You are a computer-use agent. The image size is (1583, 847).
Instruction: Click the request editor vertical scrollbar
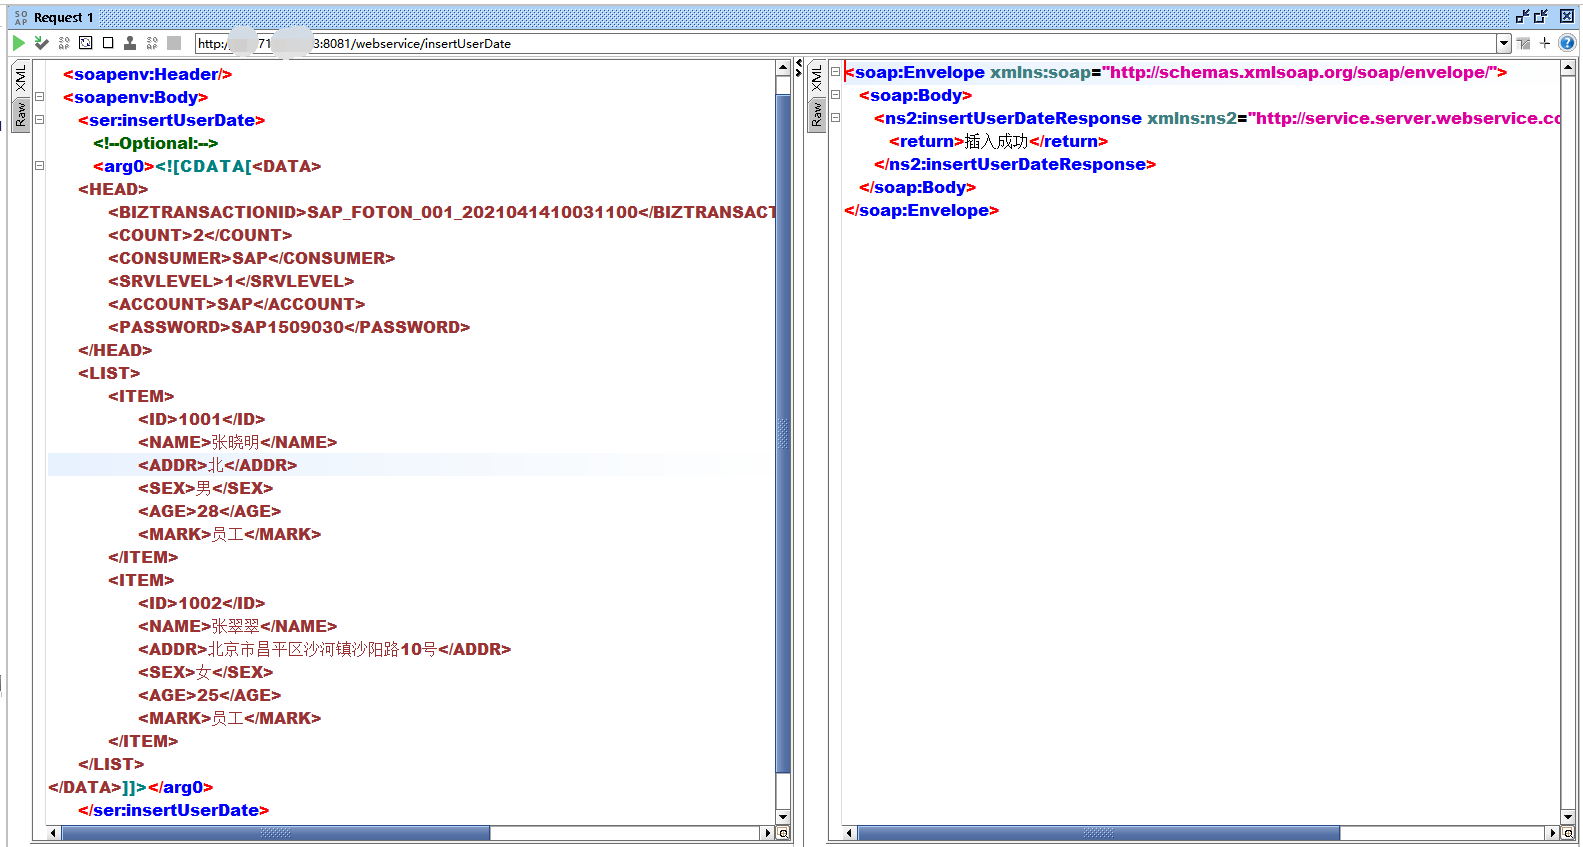783,434
